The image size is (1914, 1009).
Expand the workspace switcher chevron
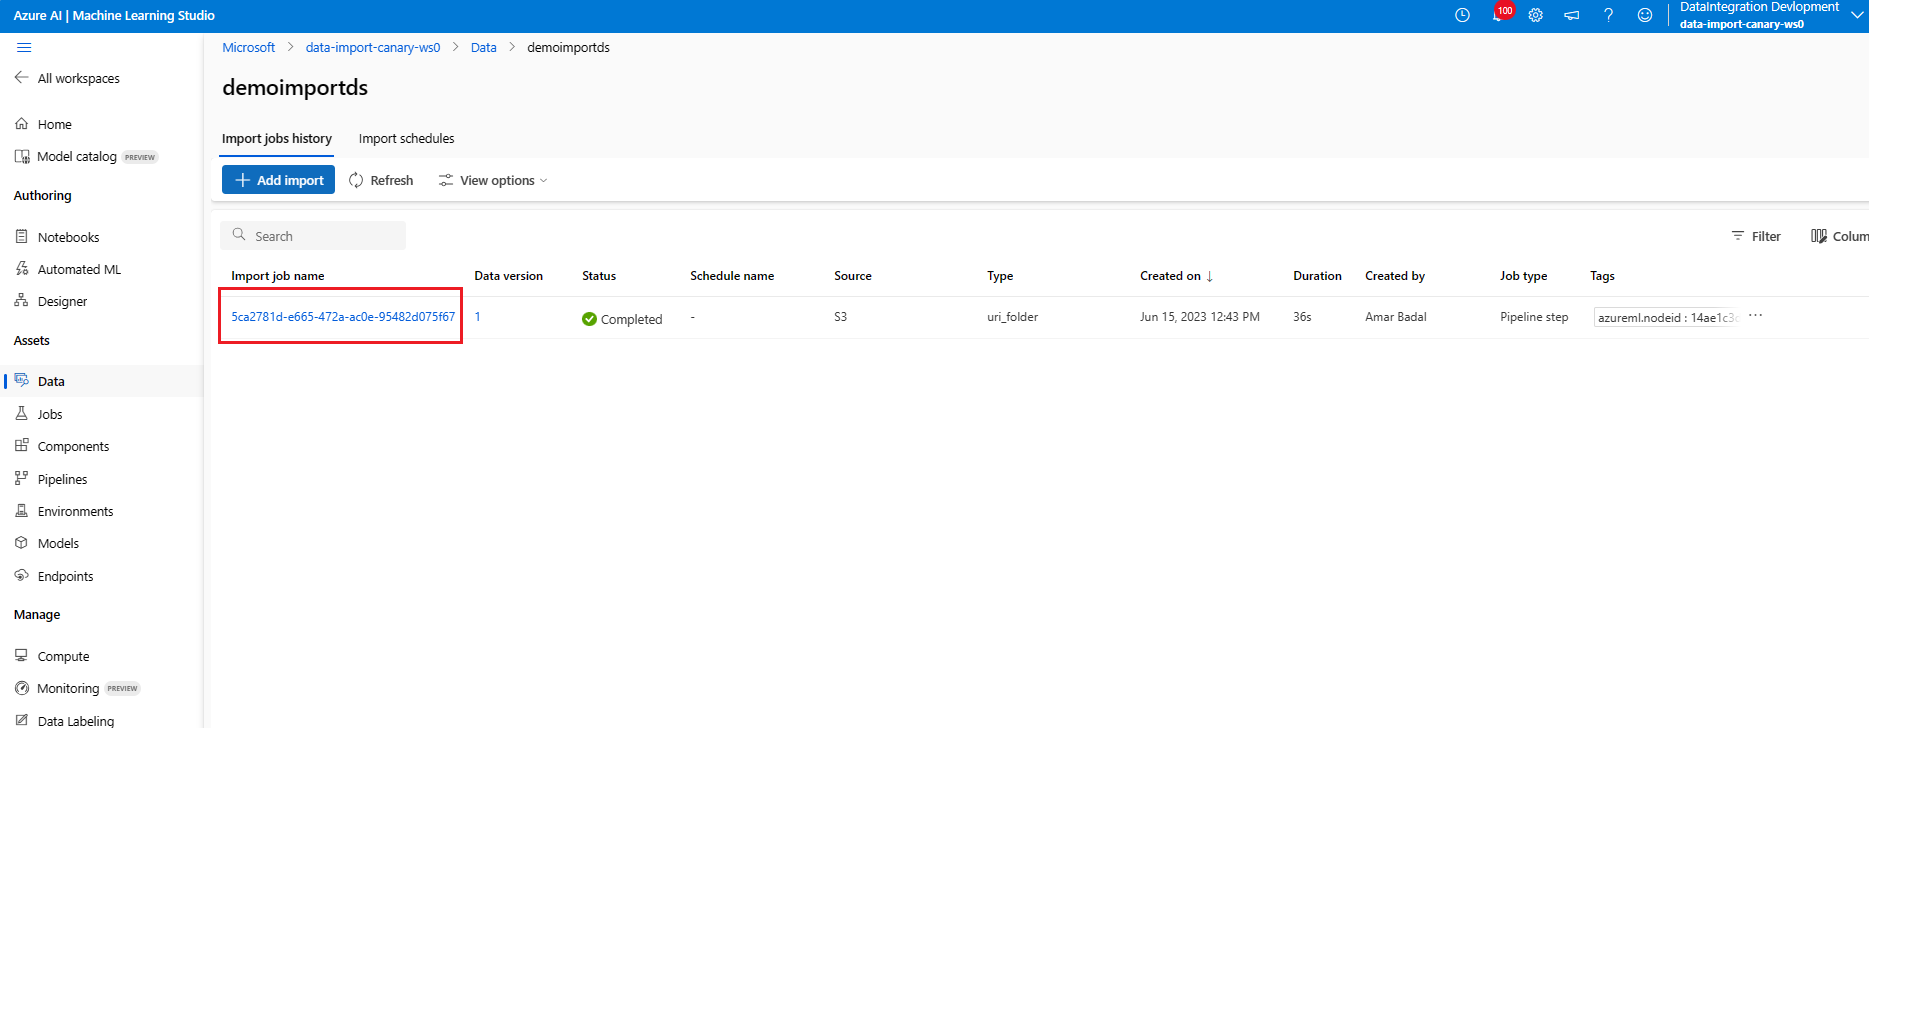1857,15
